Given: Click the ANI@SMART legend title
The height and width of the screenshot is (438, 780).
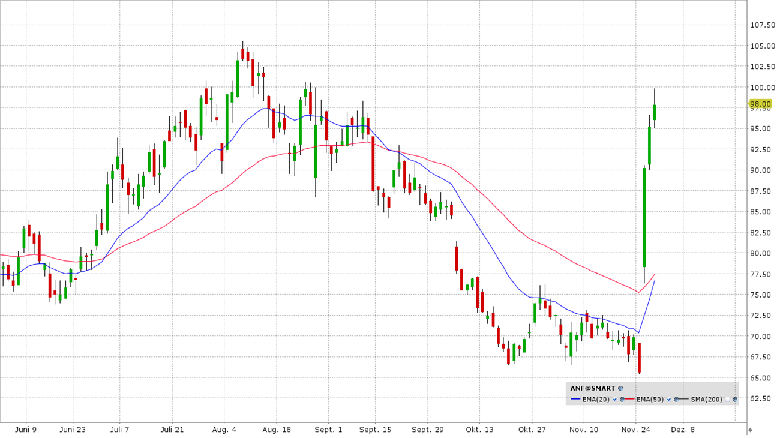Looking at the screenshot, I should click(x=593, y=388).
